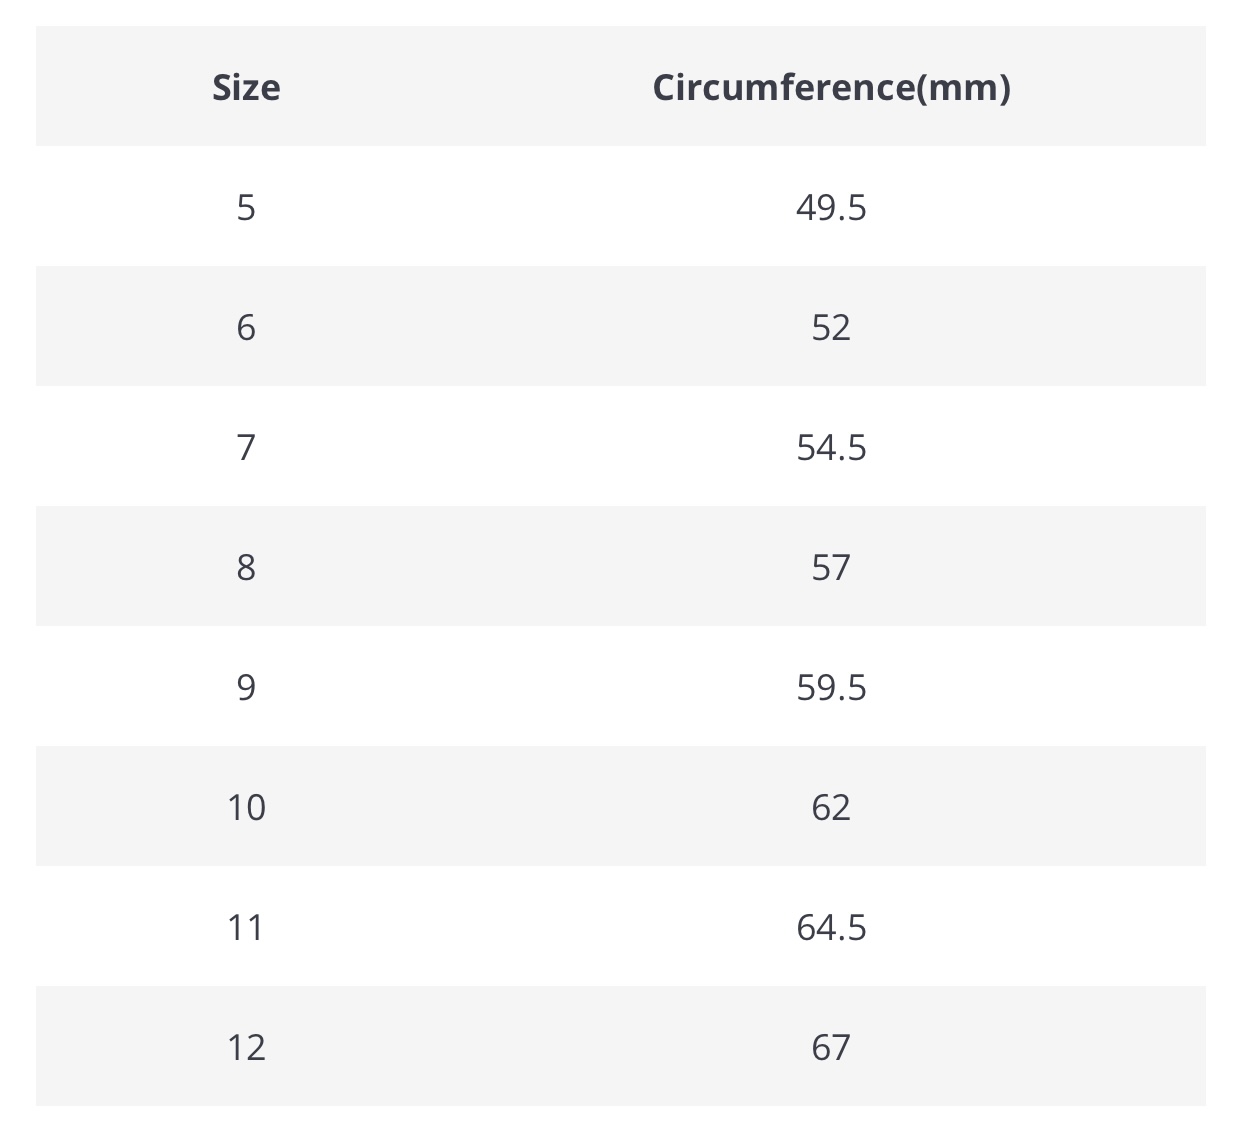Click the header row background between columns

coord(460,86)
